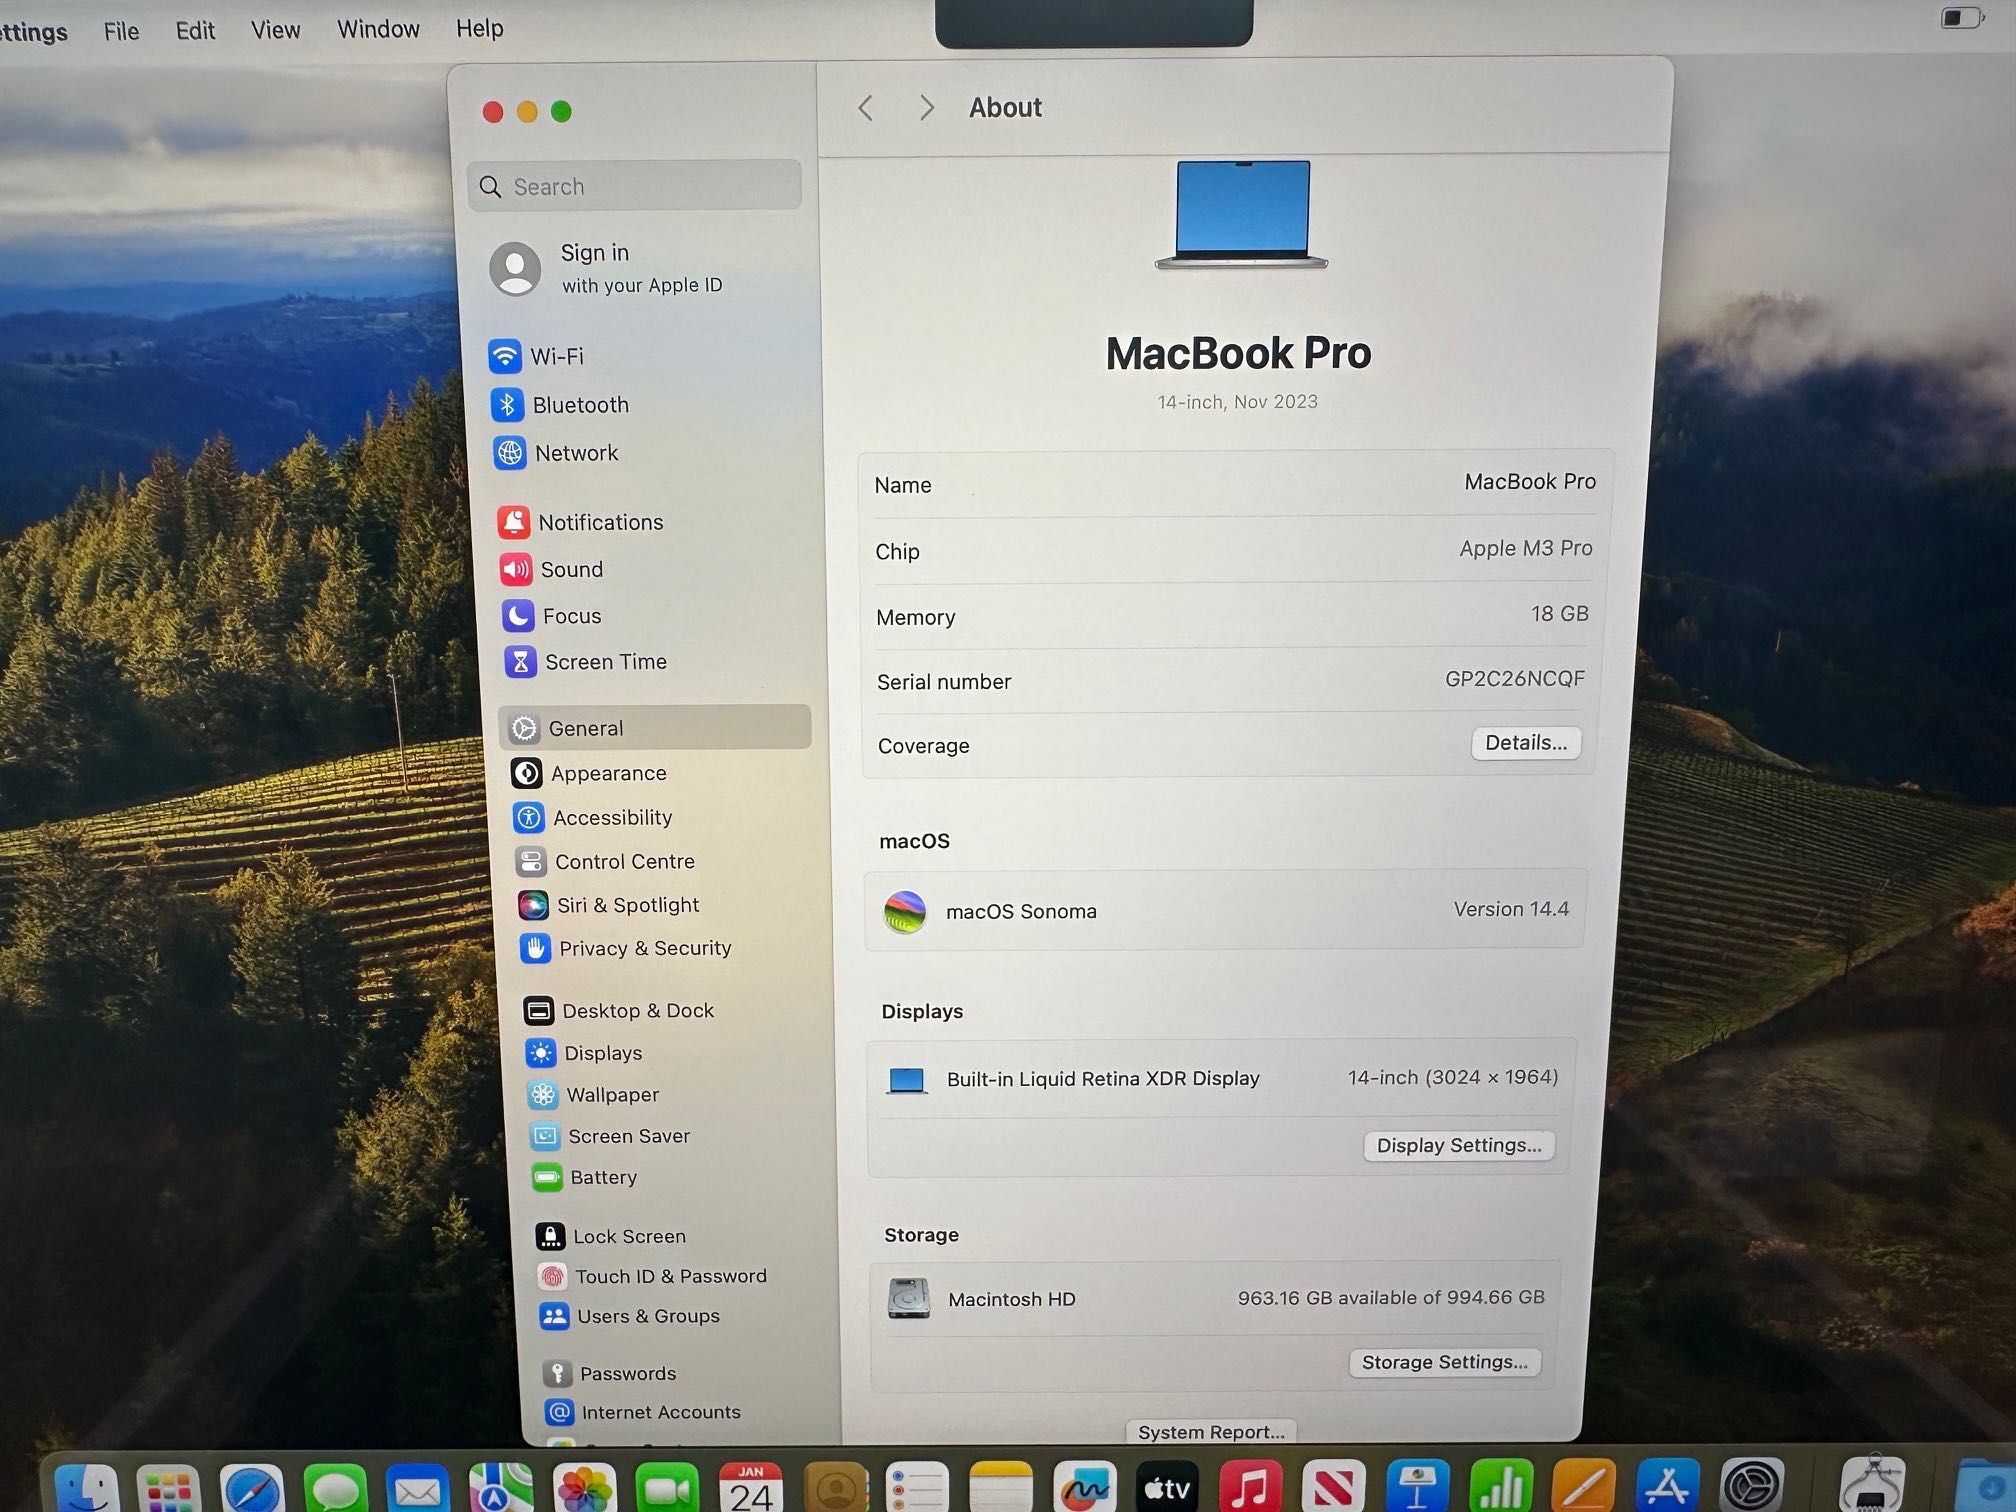Click the MacBook Pro laptop image
The image size is (2016, 1512).
click(1241, 215)
